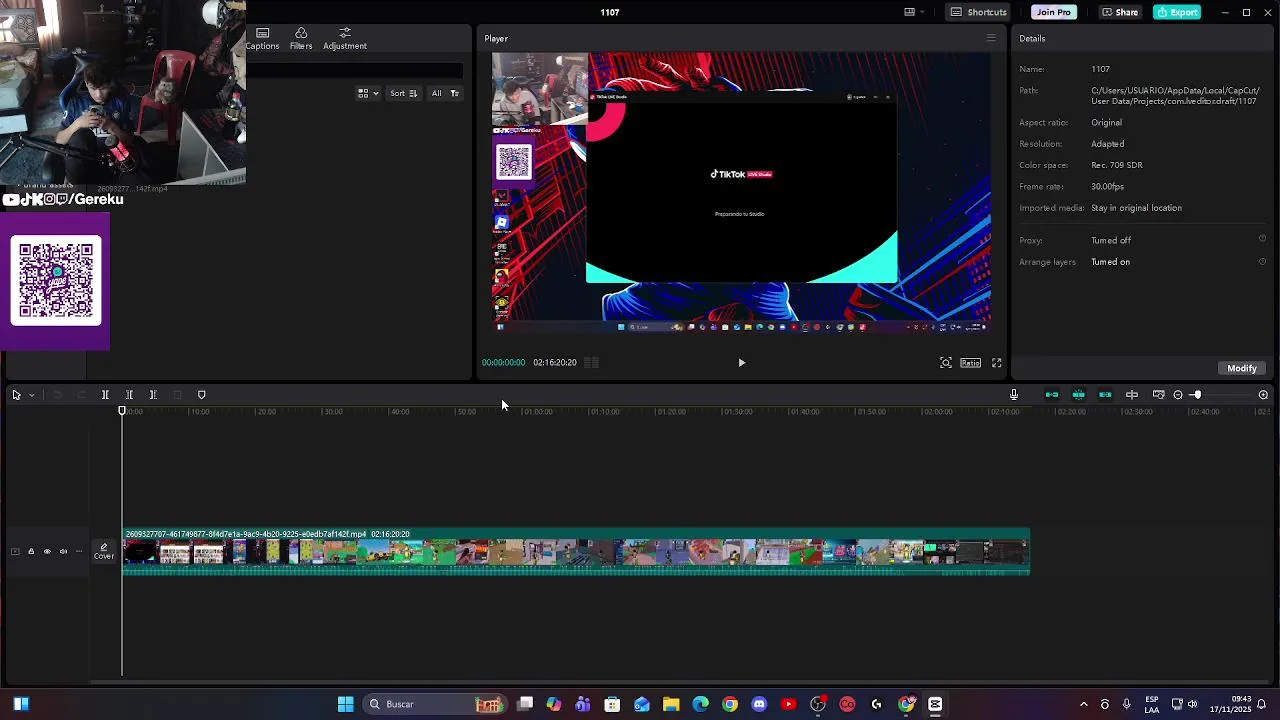Open CapCut icon in the taskbar

[x=935, y=704]
